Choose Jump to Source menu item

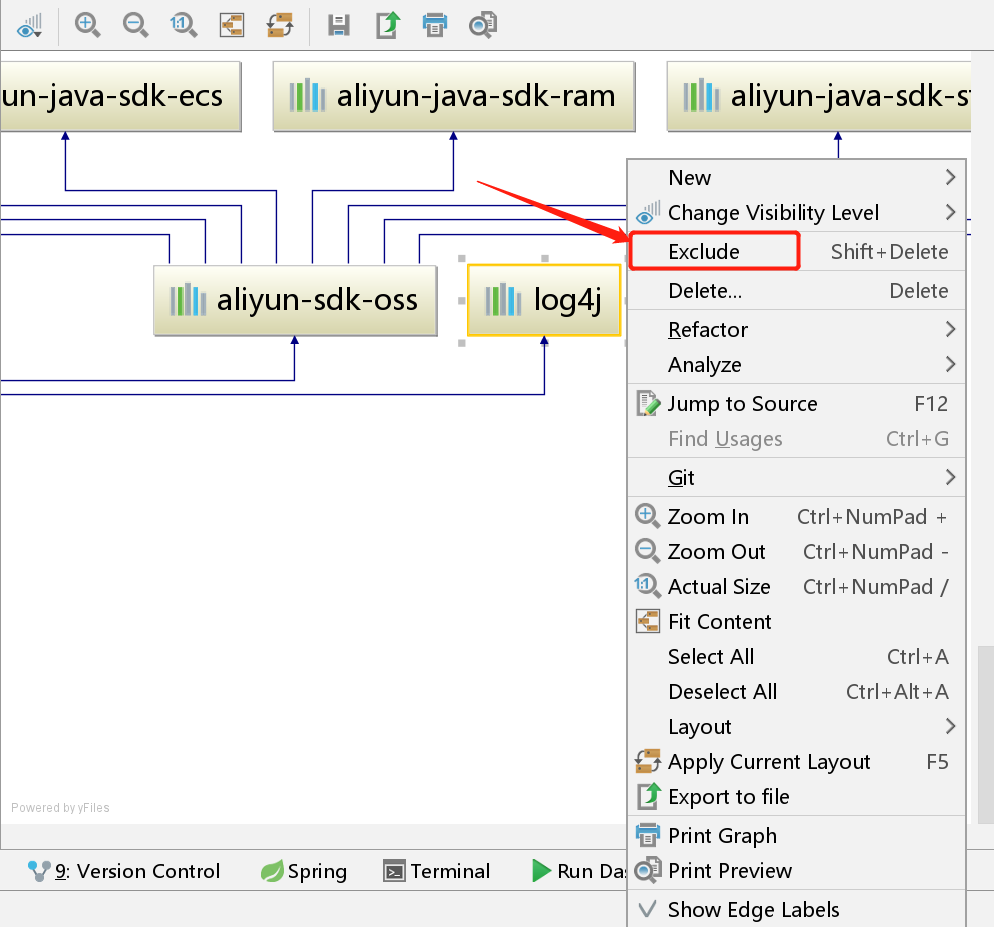(797, 404)
